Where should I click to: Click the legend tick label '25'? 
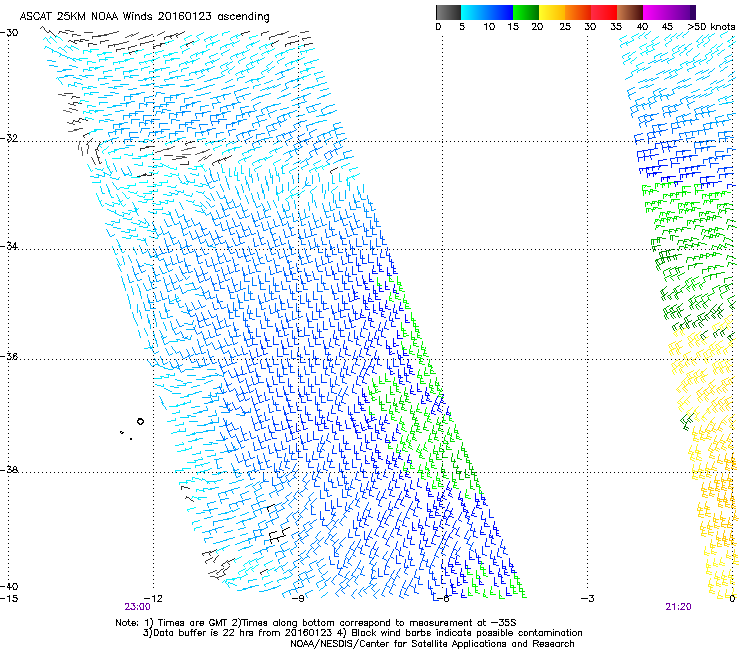(565, 27)
